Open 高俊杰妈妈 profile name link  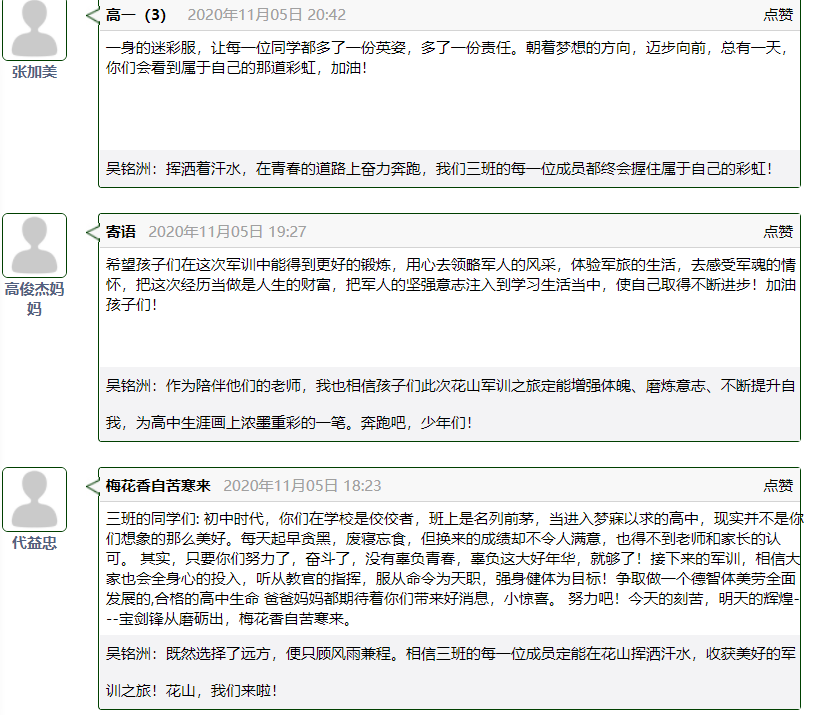pyautogui.click(x=34, y=299)
